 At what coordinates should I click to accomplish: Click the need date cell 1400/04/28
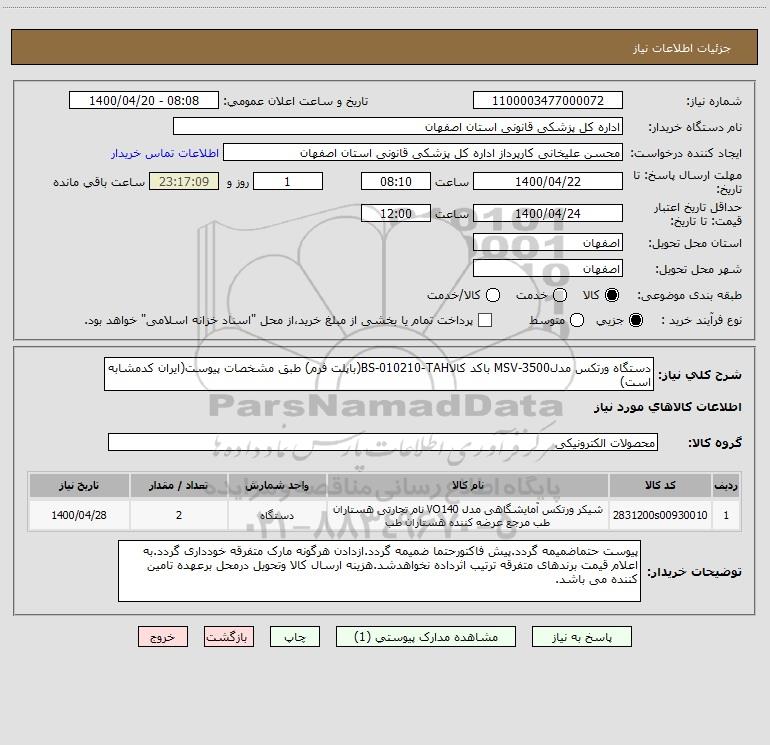(x=79, y=515)
